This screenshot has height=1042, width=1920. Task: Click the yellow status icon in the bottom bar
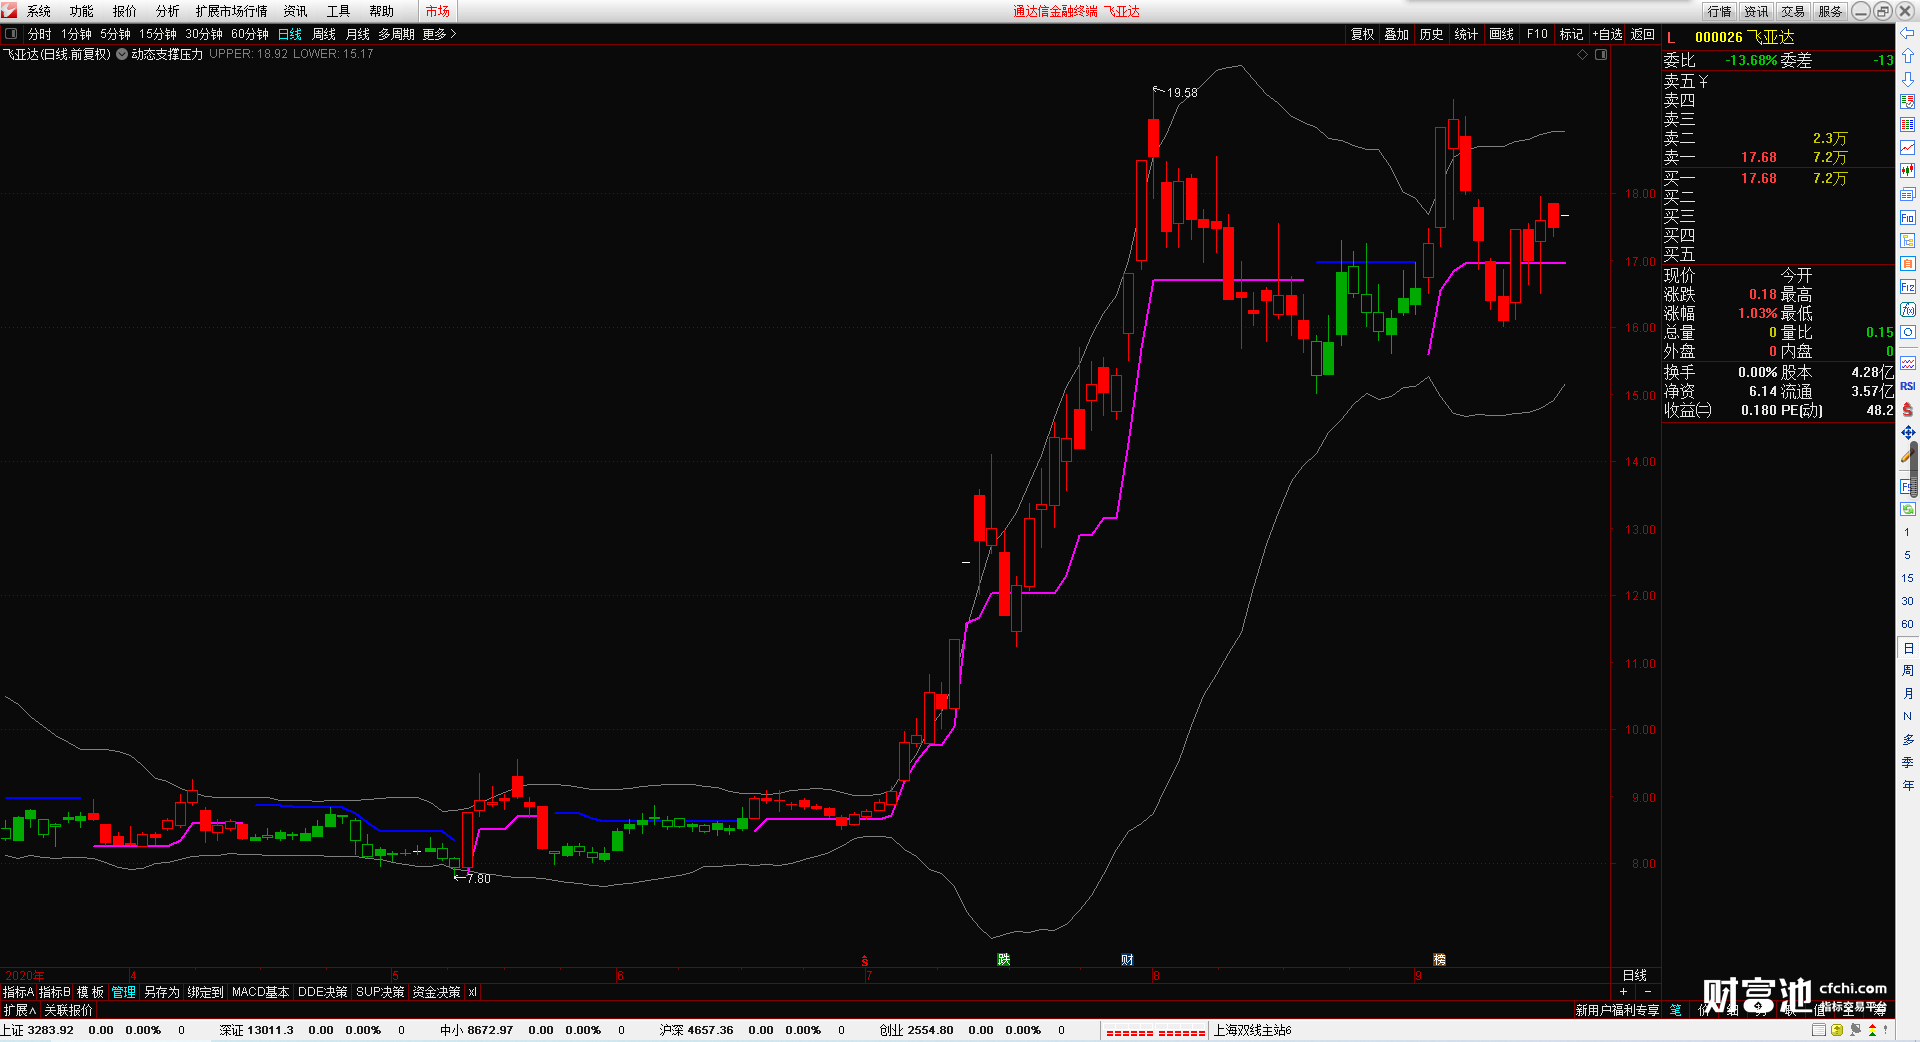tap(1837, 1030)
